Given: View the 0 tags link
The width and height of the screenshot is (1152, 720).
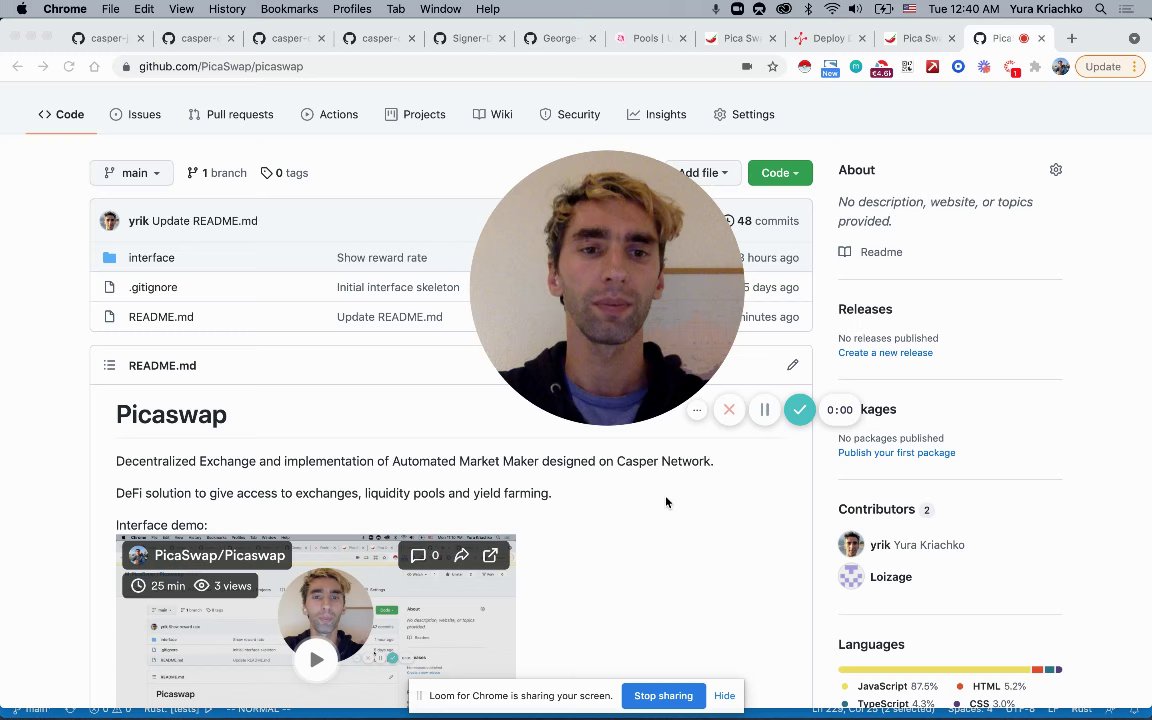Looking at the screenshot, I should click(x=284, y=173).
